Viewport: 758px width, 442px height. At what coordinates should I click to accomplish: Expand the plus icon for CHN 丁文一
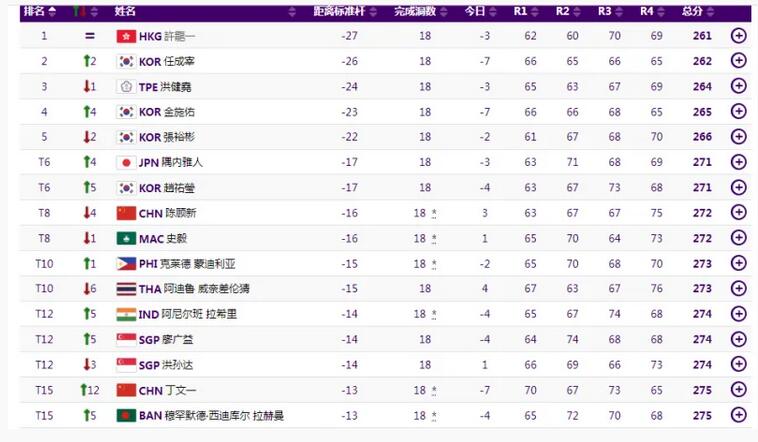pos(739,390)
